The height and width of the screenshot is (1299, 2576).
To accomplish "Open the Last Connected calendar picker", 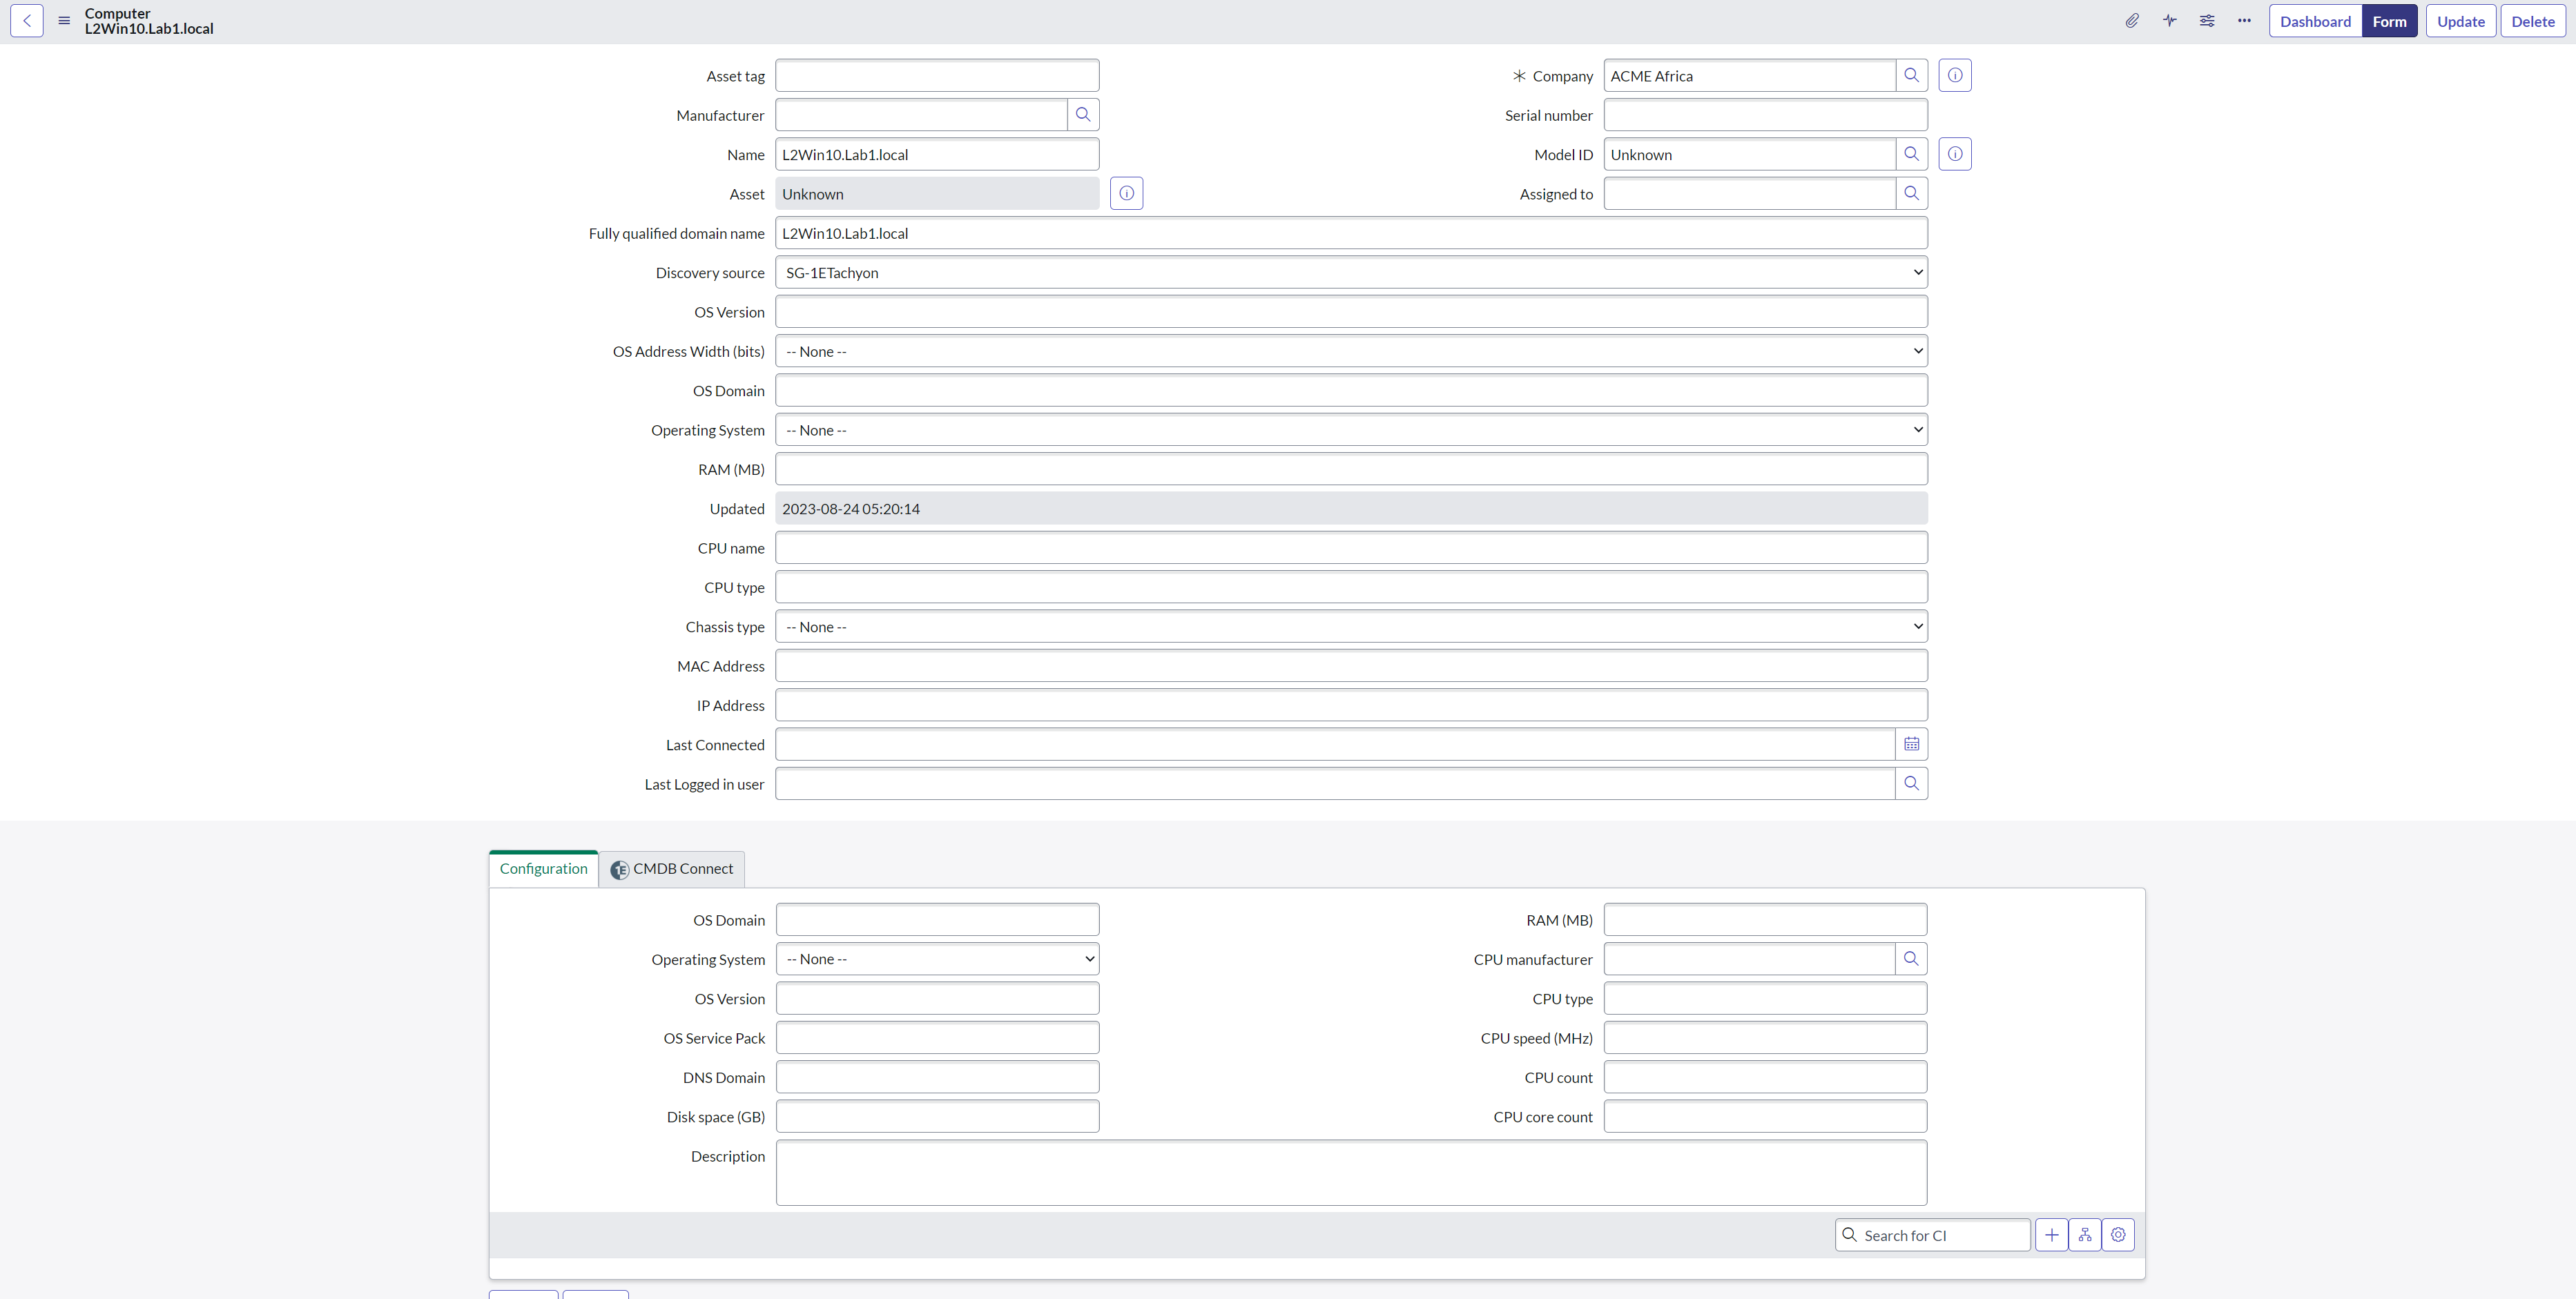I will [x=1911, y=744].
